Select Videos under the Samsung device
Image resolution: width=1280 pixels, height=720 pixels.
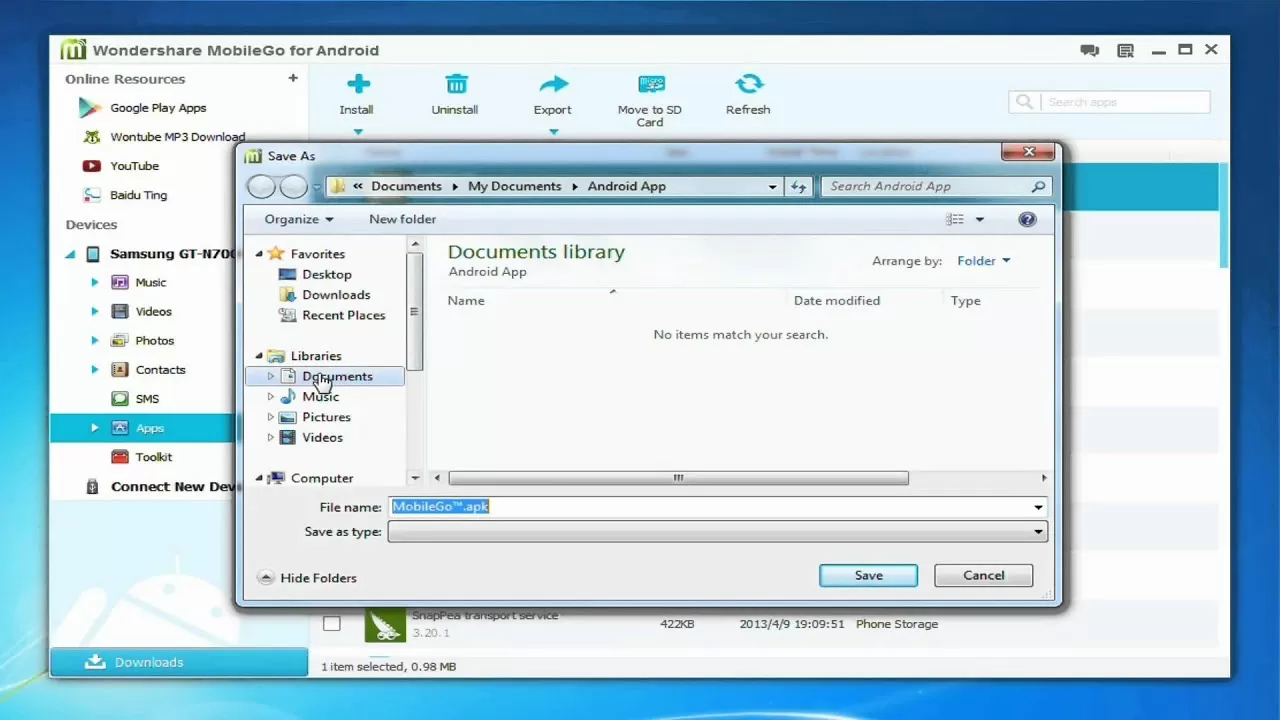click(153, 312)
